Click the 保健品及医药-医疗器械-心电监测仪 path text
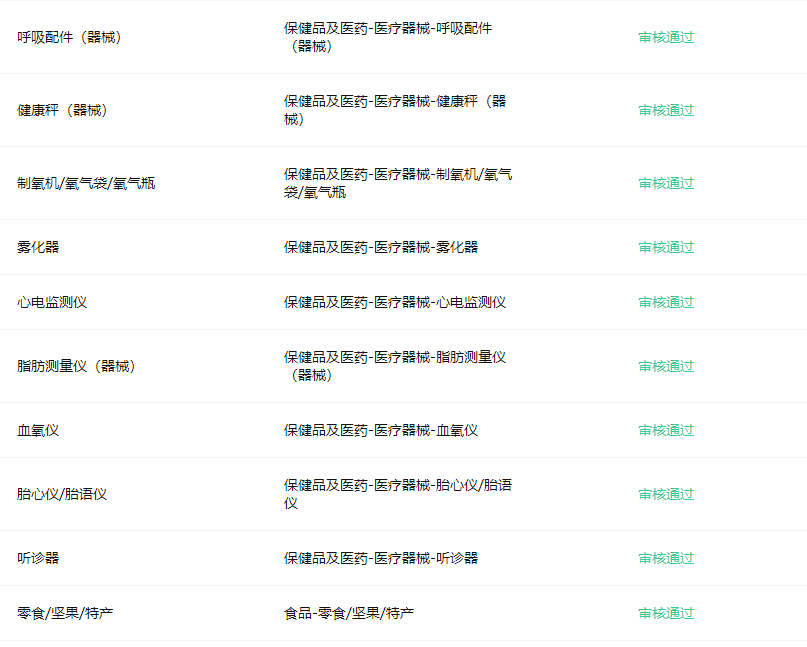Image resolution: width=807 pixels, height=647 pixels. [x=394, y=302]
